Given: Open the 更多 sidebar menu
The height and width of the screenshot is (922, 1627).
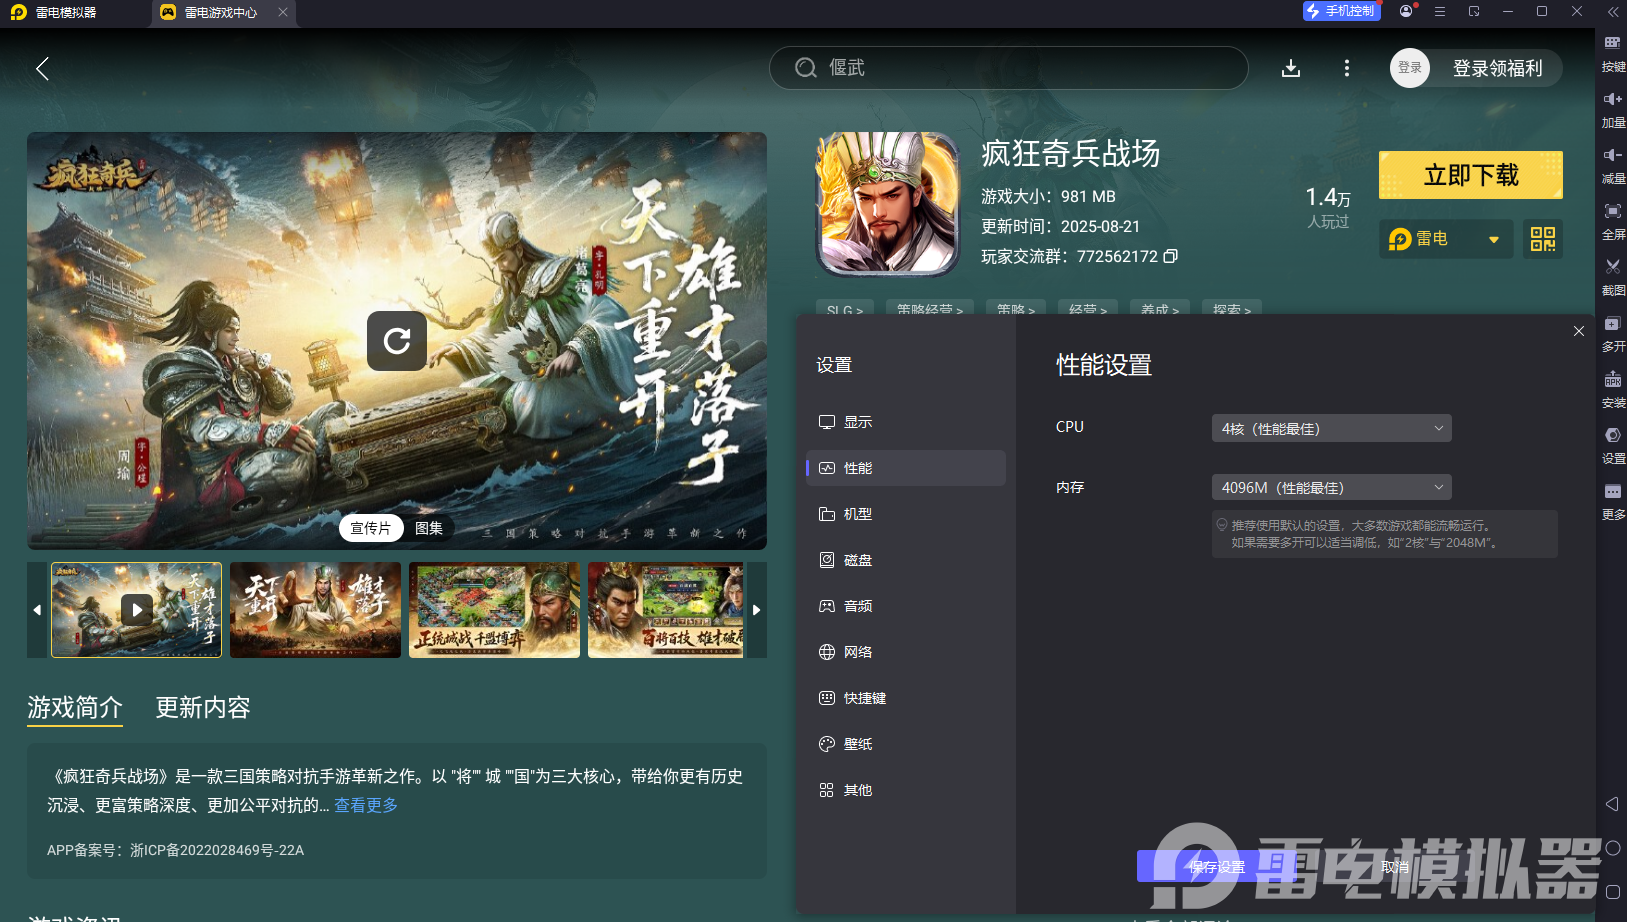Looking at the screenshot, I should [x=1612, y=501].
